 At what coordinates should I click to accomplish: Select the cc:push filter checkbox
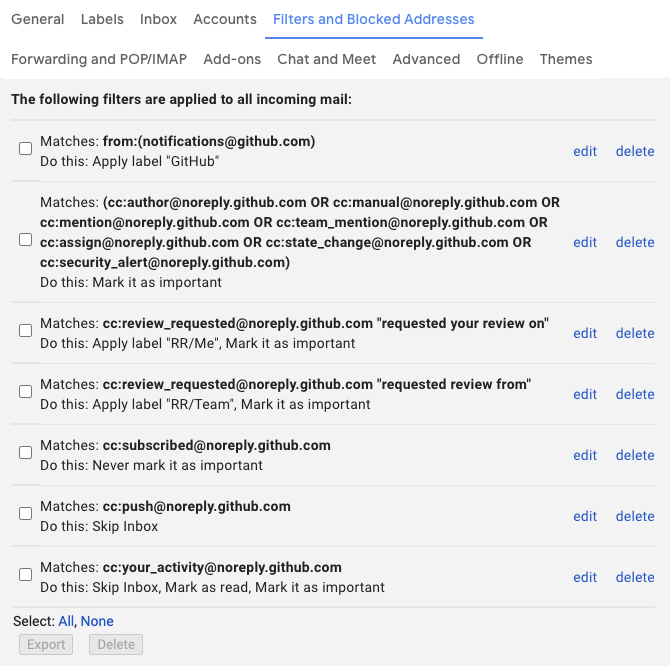(x=26, y=514)
